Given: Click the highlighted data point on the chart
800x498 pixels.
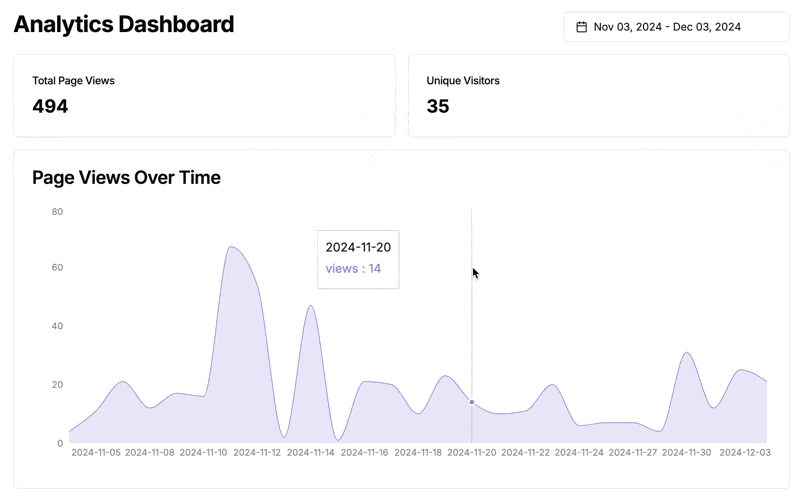Looking at the screenshot, I should coord(472,402).
